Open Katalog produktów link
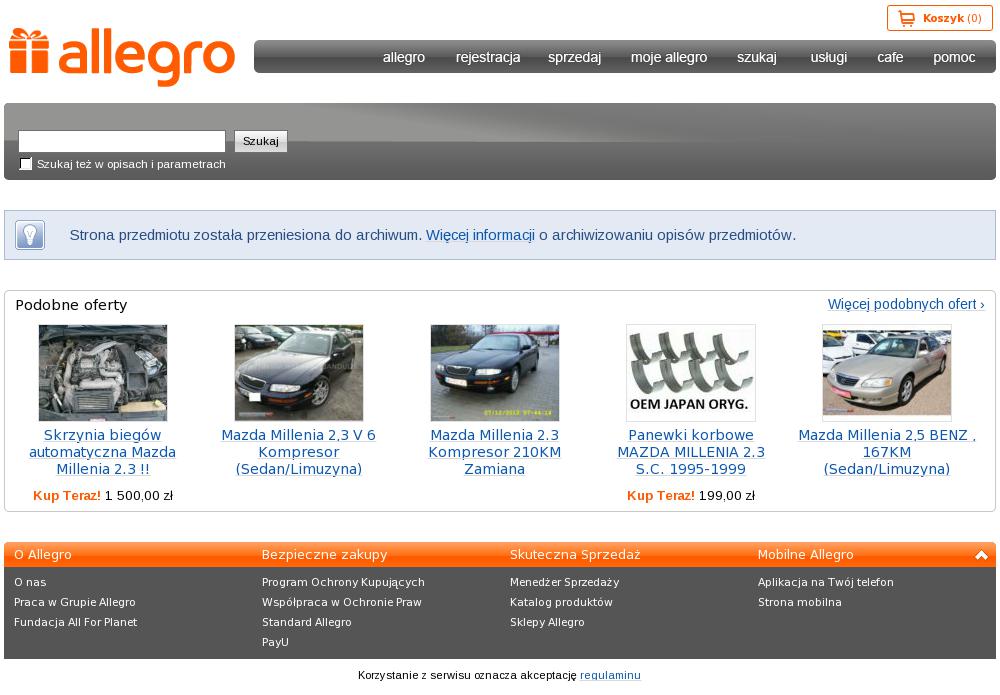 click(561, 602)
